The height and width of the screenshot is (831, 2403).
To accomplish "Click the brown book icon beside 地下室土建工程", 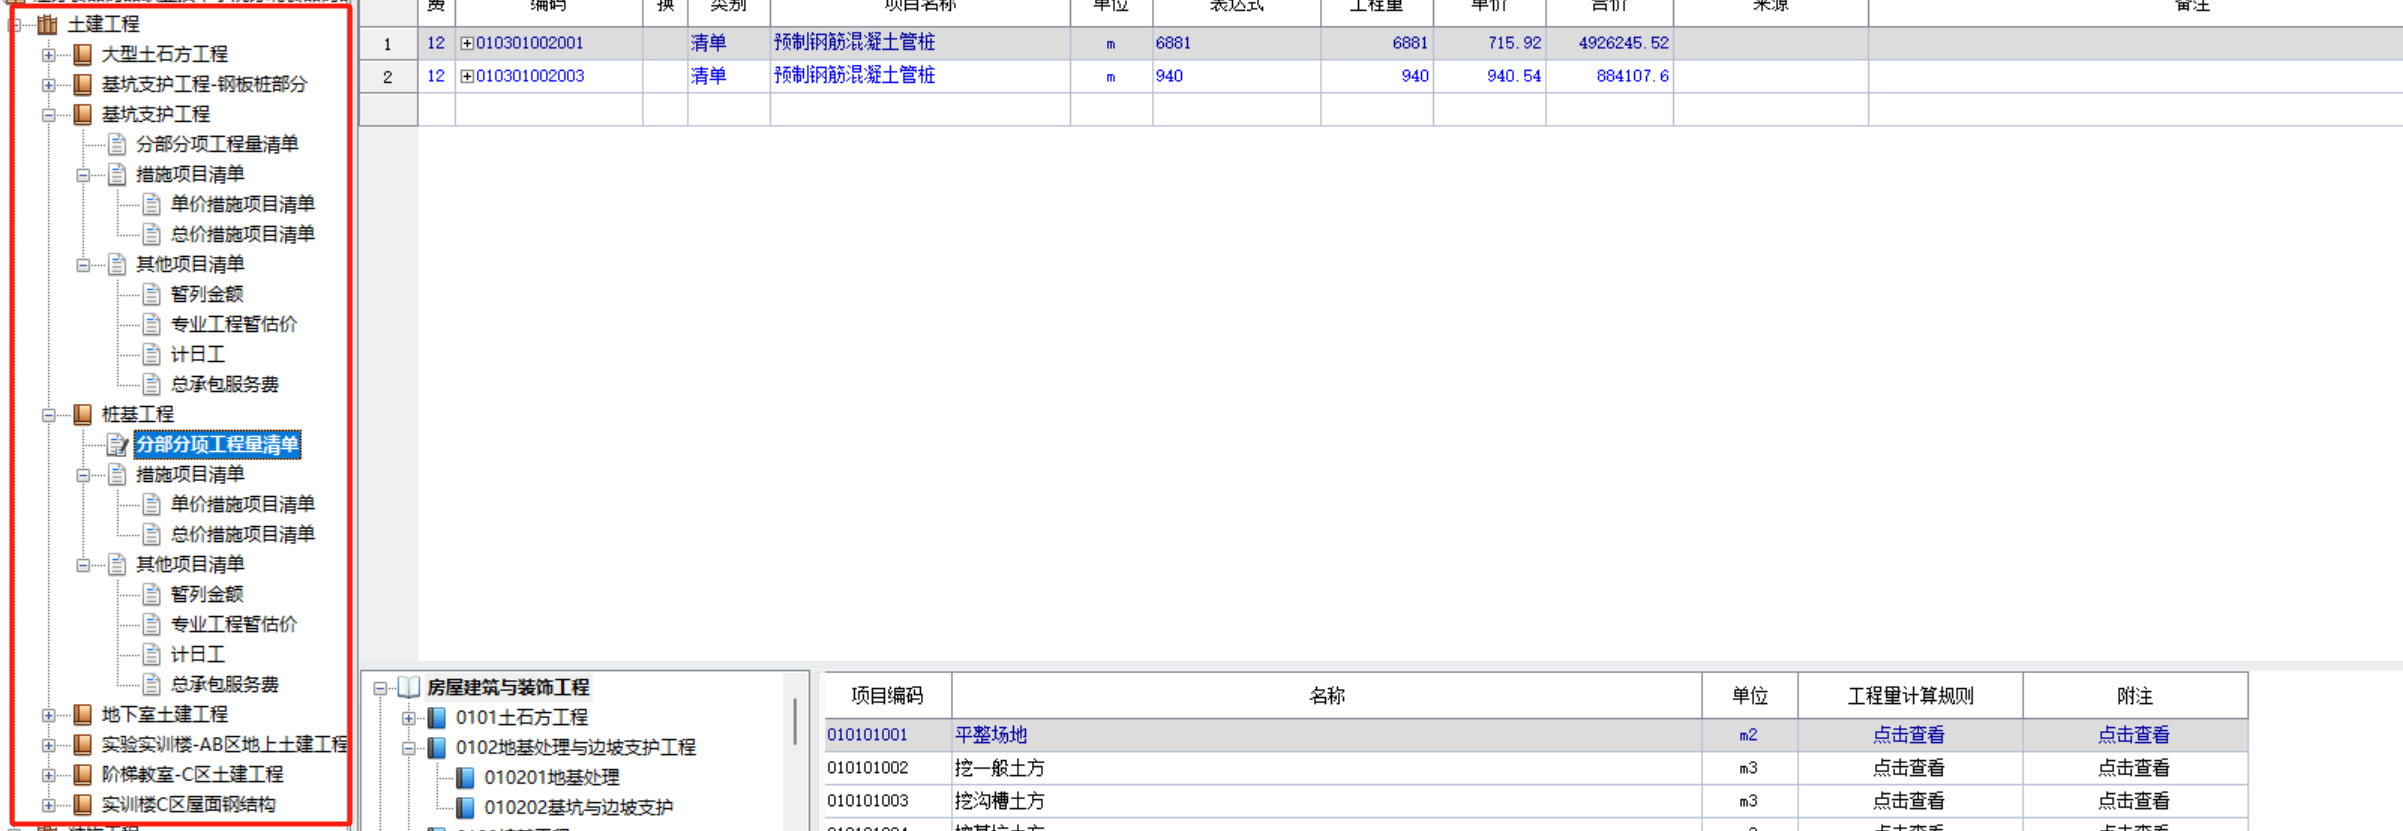I will pyautogui.click(x=83, y=714).
